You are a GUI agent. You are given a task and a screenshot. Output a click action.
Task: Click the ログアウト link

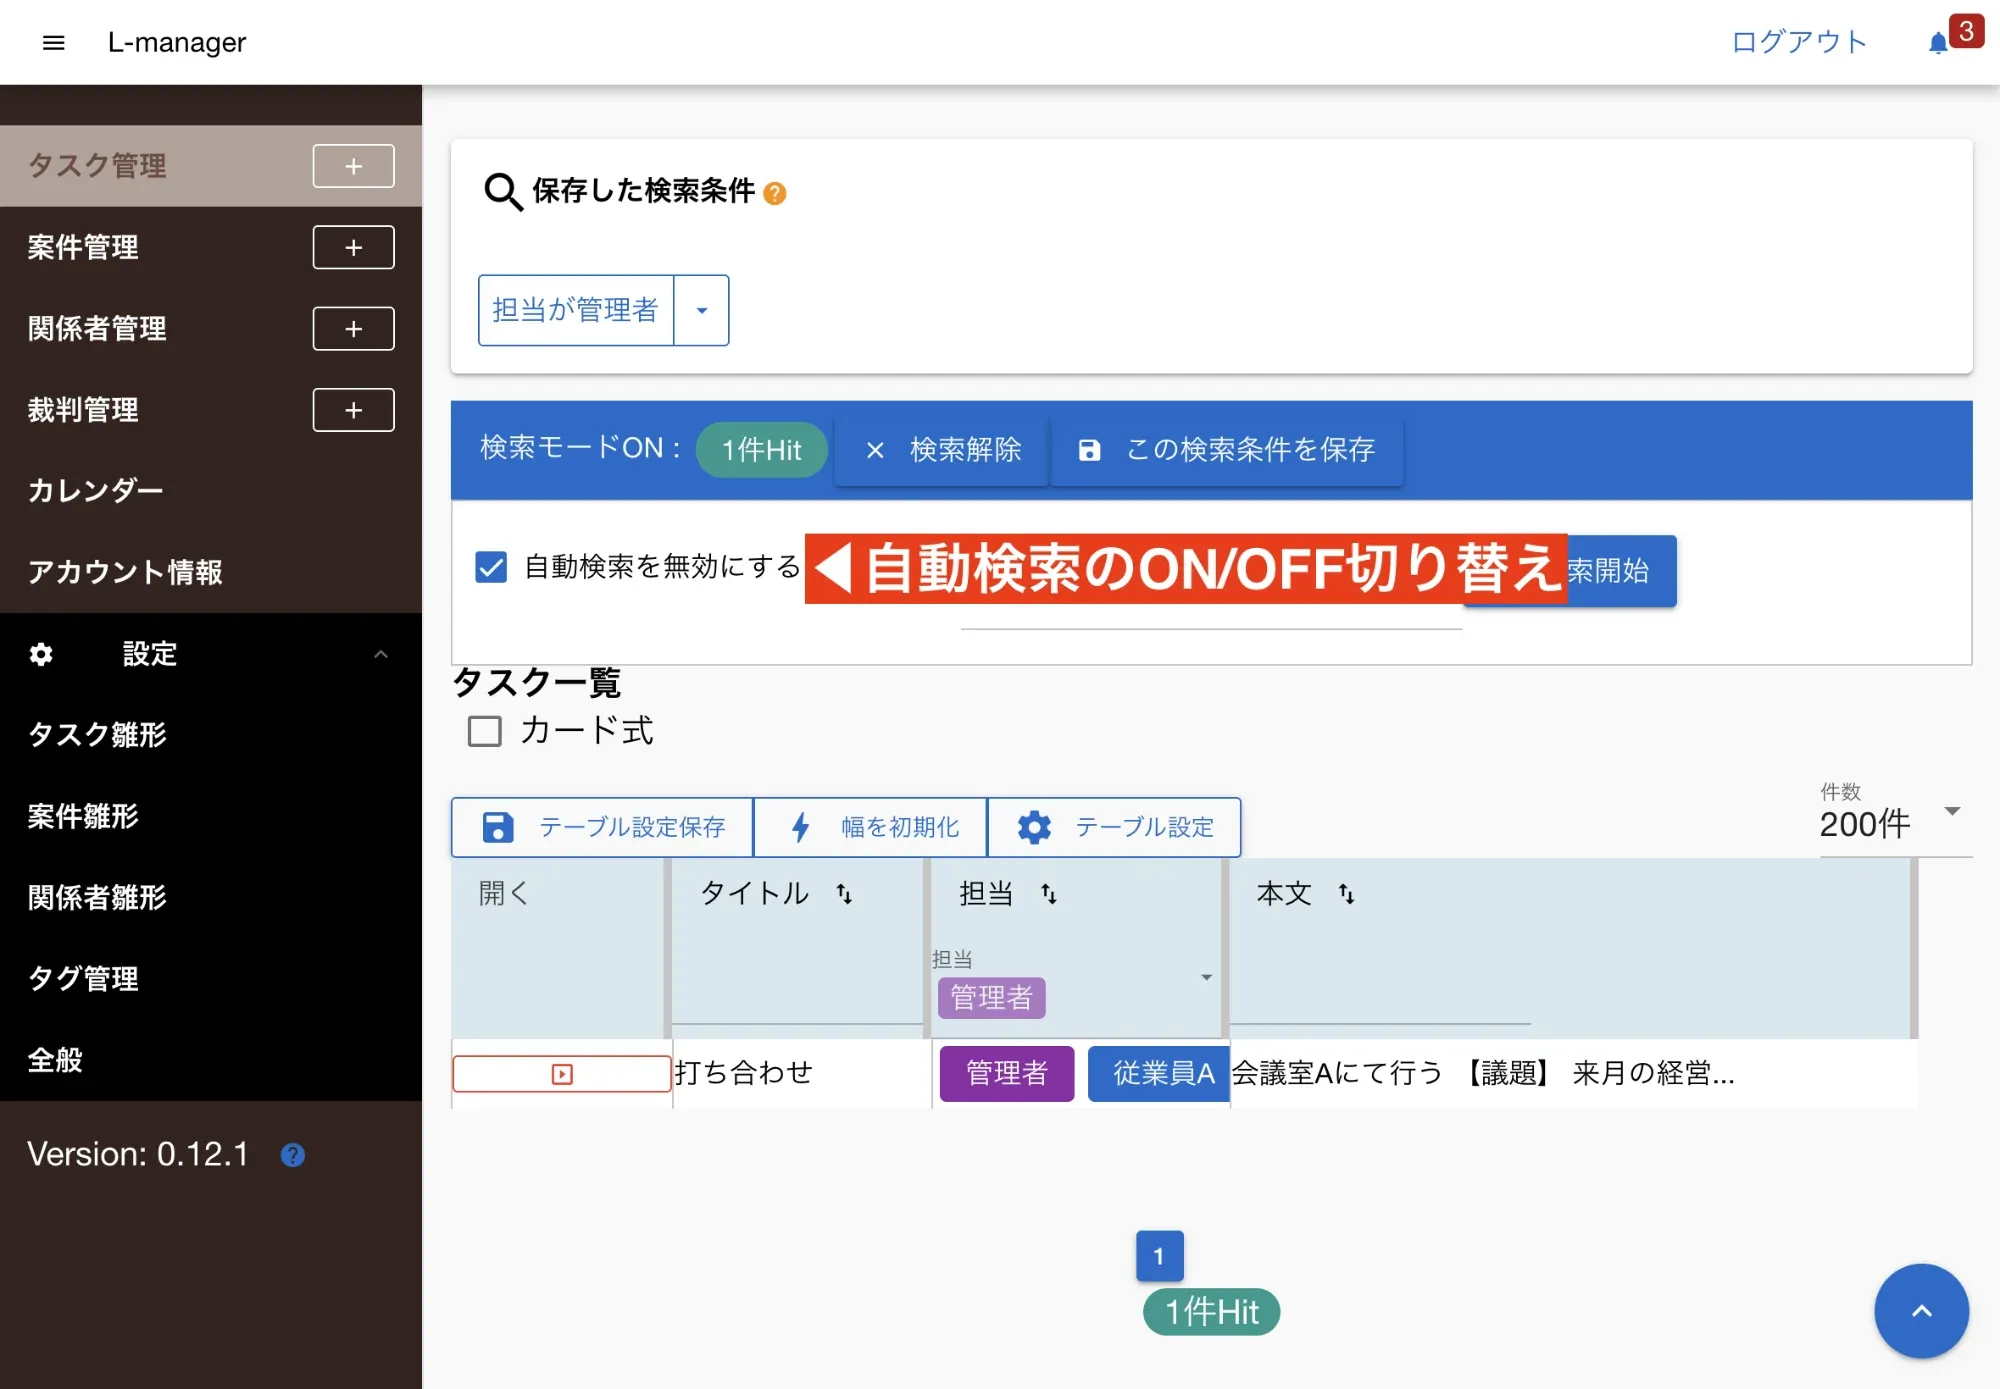point(1798,42)
